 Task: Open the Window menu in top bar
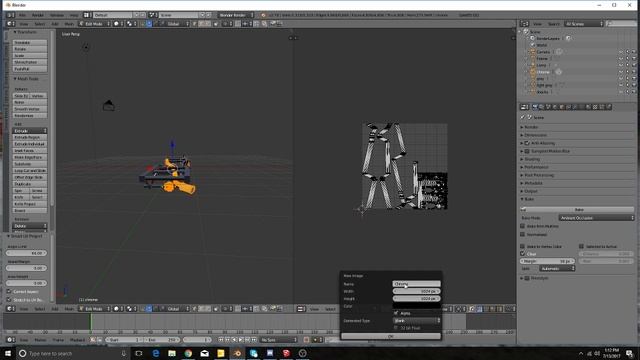coord(57,15)
